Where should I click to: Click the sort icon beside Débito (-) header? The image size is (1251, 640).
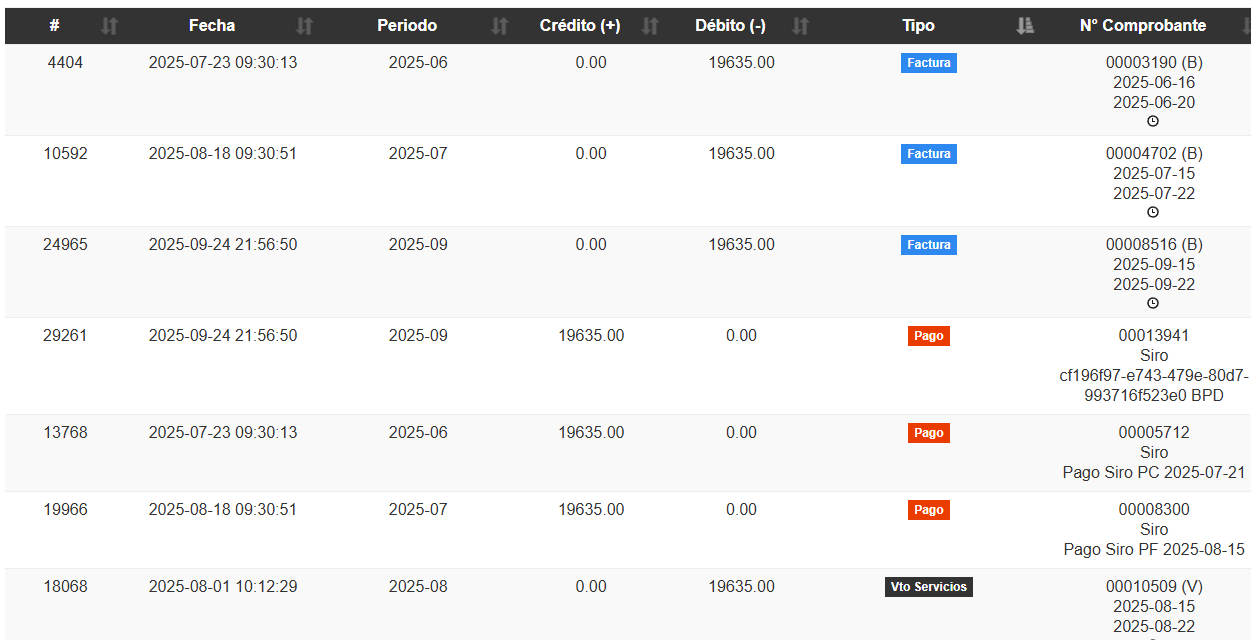[x=800, y=27]
